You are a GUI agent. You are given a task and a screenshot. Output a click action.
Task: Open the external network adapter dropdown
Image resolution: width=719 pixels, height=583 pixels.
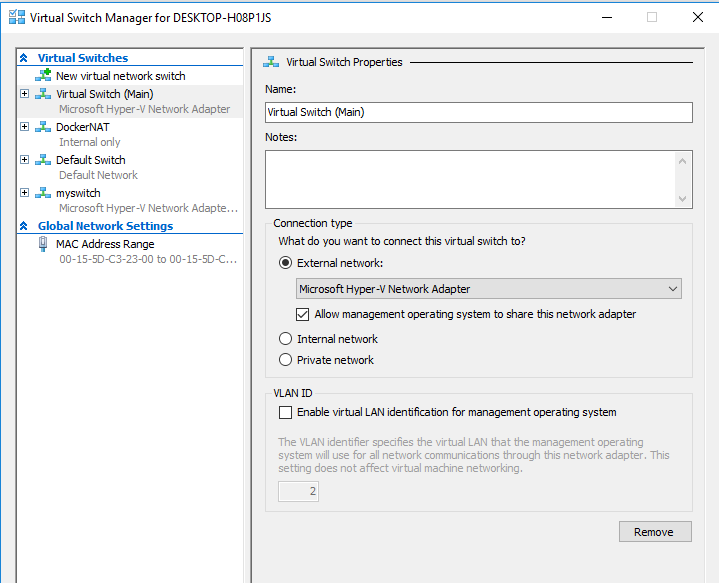click(489, 289)
